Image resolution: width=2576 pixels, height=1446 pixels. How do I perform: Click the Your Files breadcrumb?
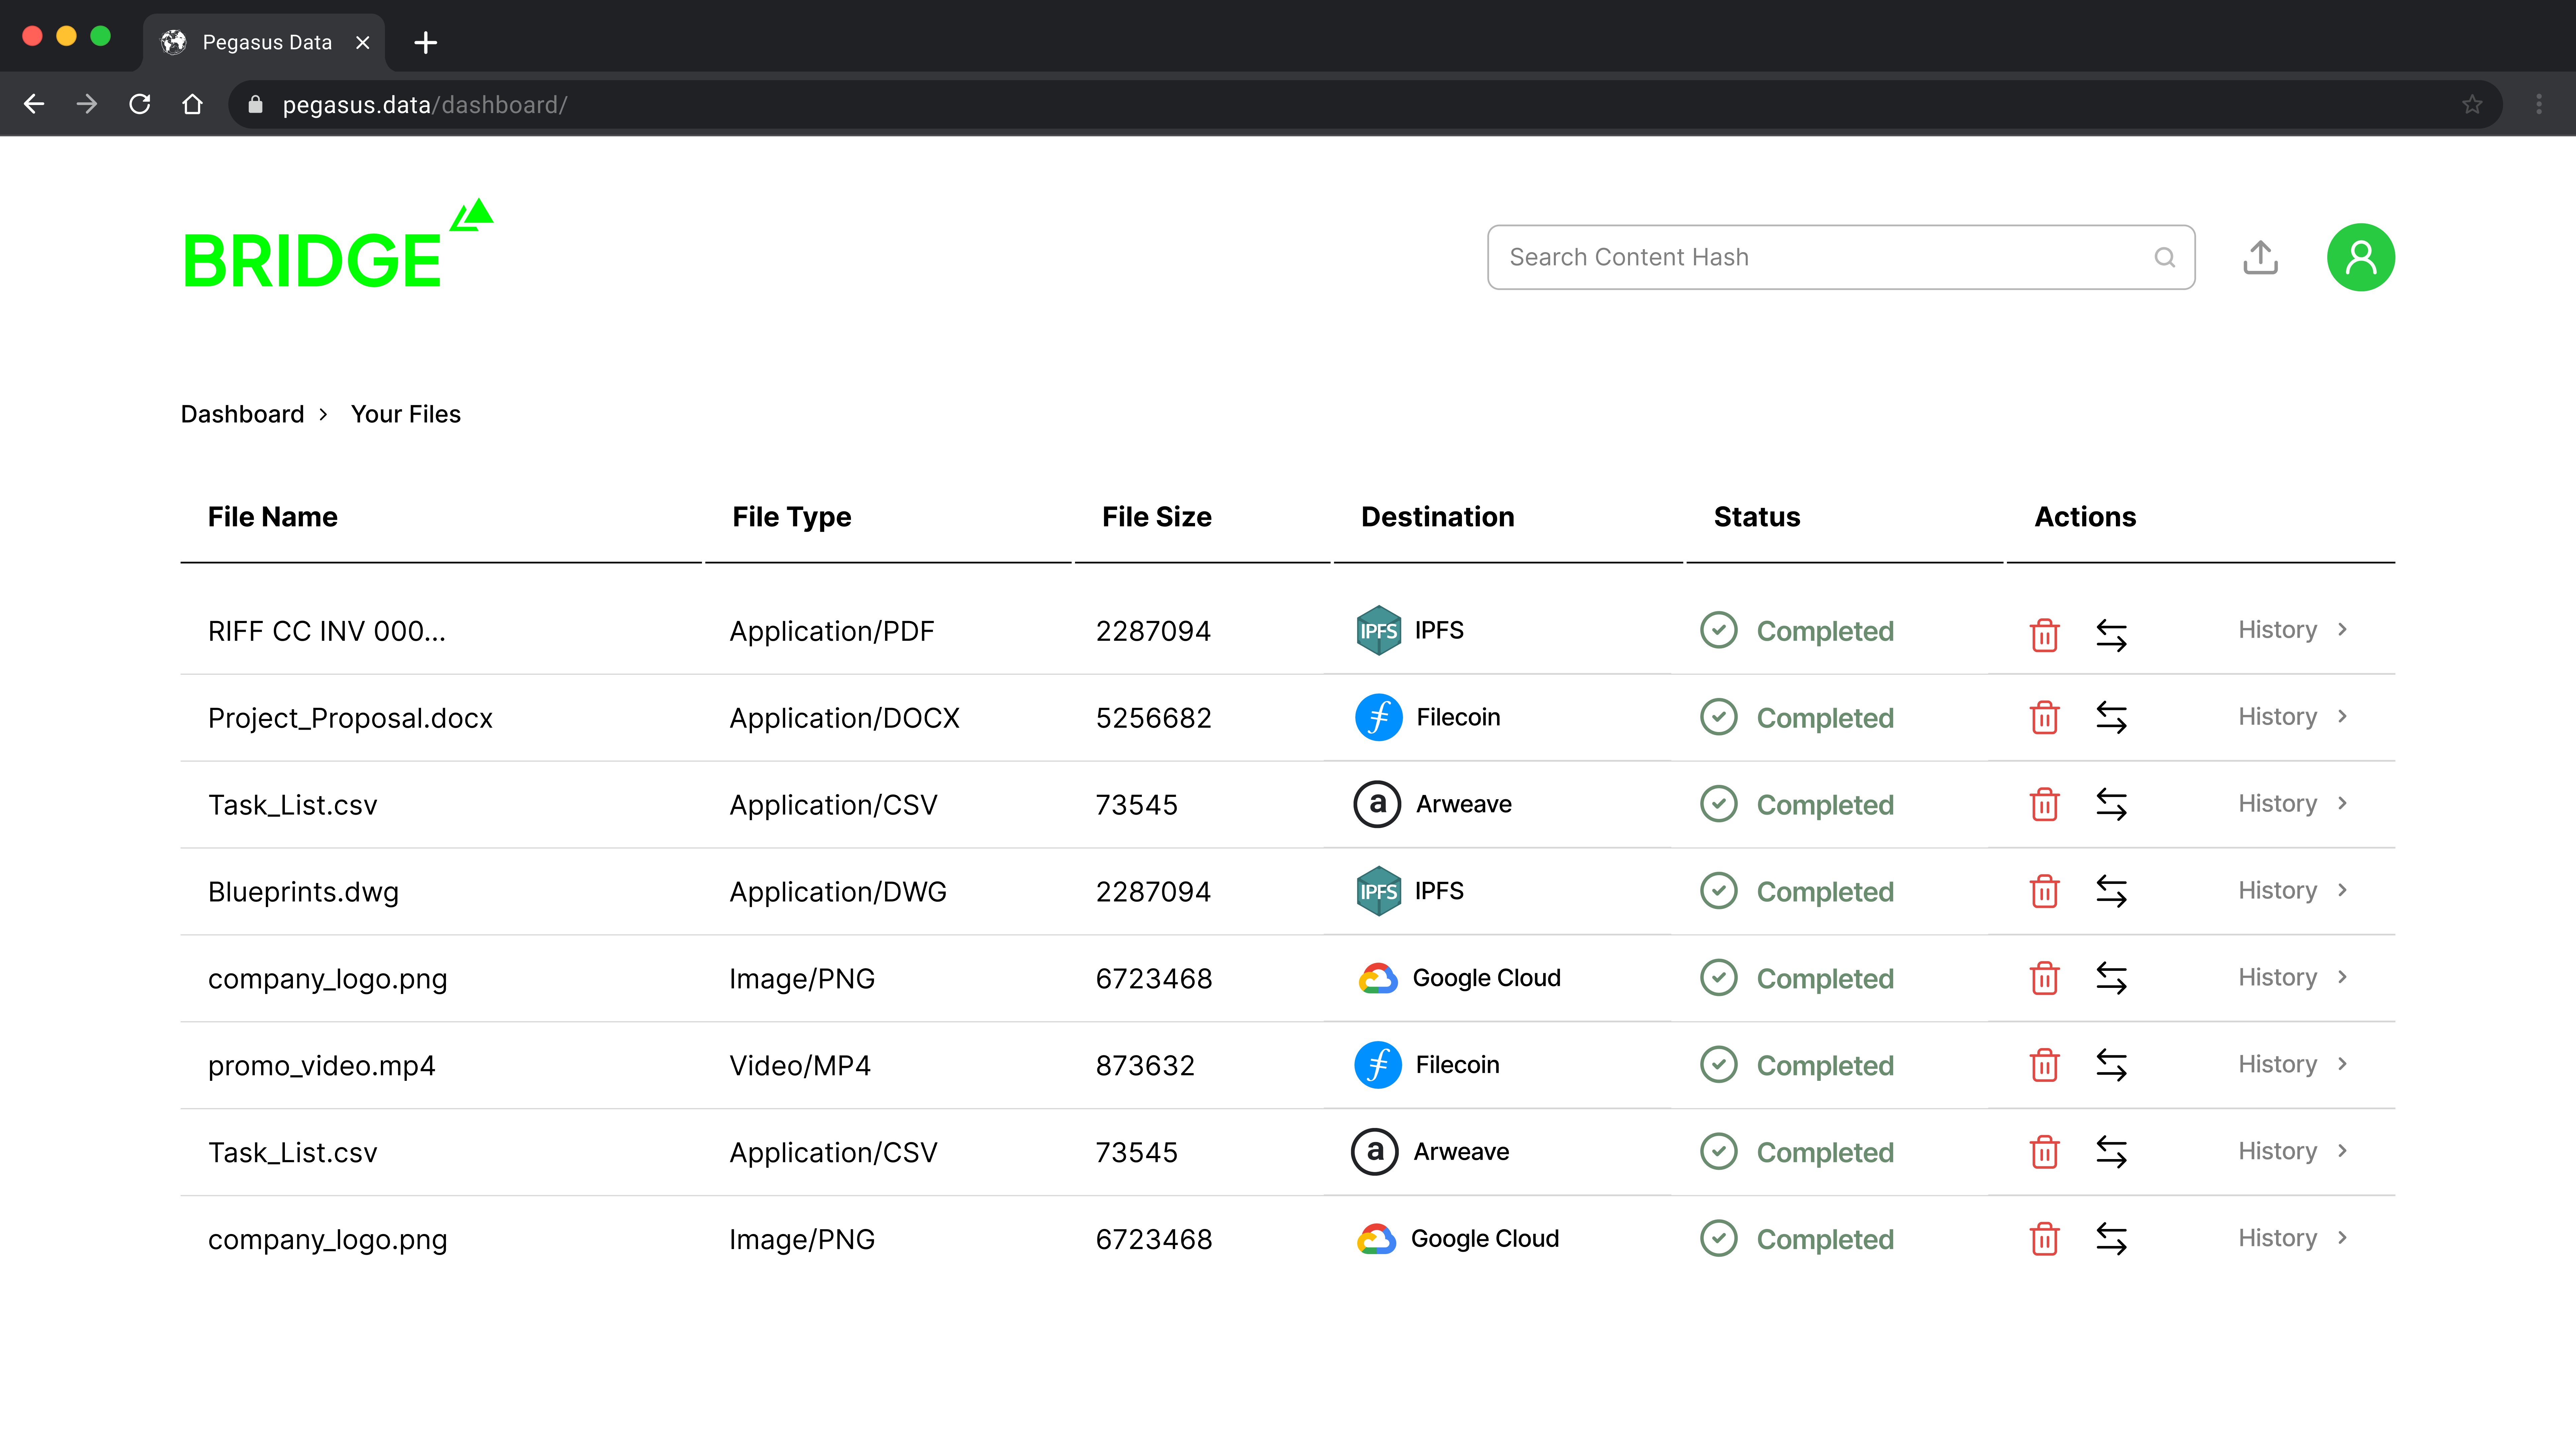pos(405,414)
